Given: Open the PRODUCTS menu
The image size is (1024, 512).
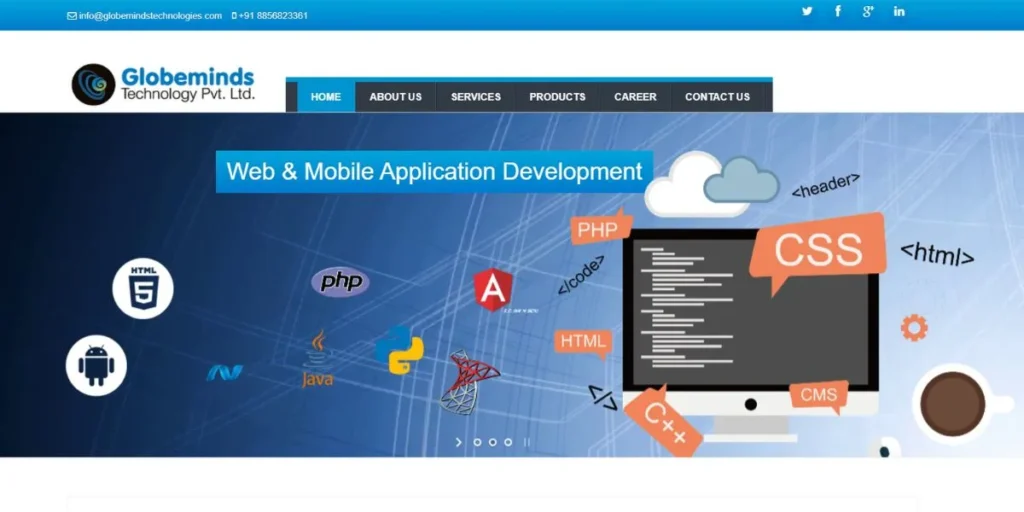Looking at the screenshot, I should pos(557,97).
